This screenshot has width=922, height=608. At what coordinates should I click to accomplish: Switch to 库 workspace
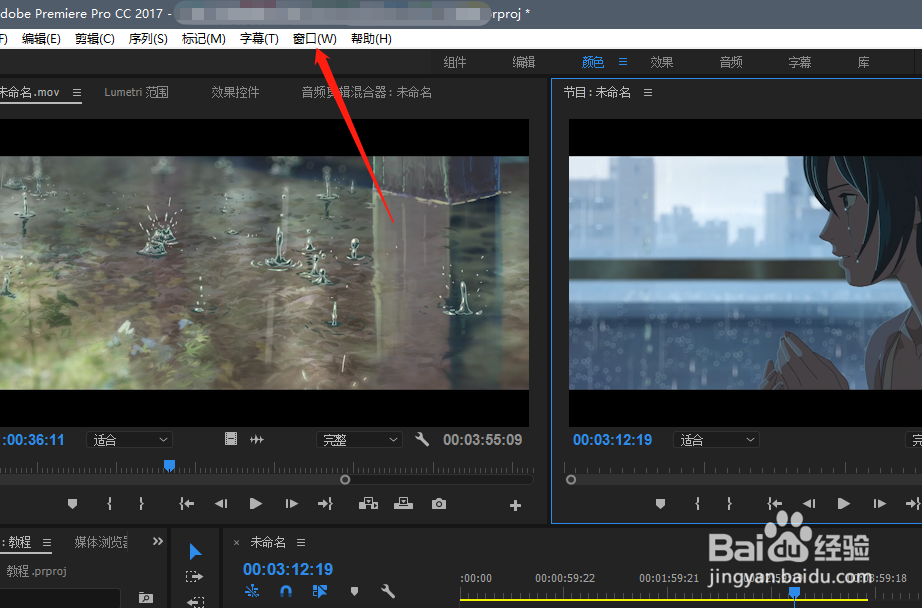(863, 62)
